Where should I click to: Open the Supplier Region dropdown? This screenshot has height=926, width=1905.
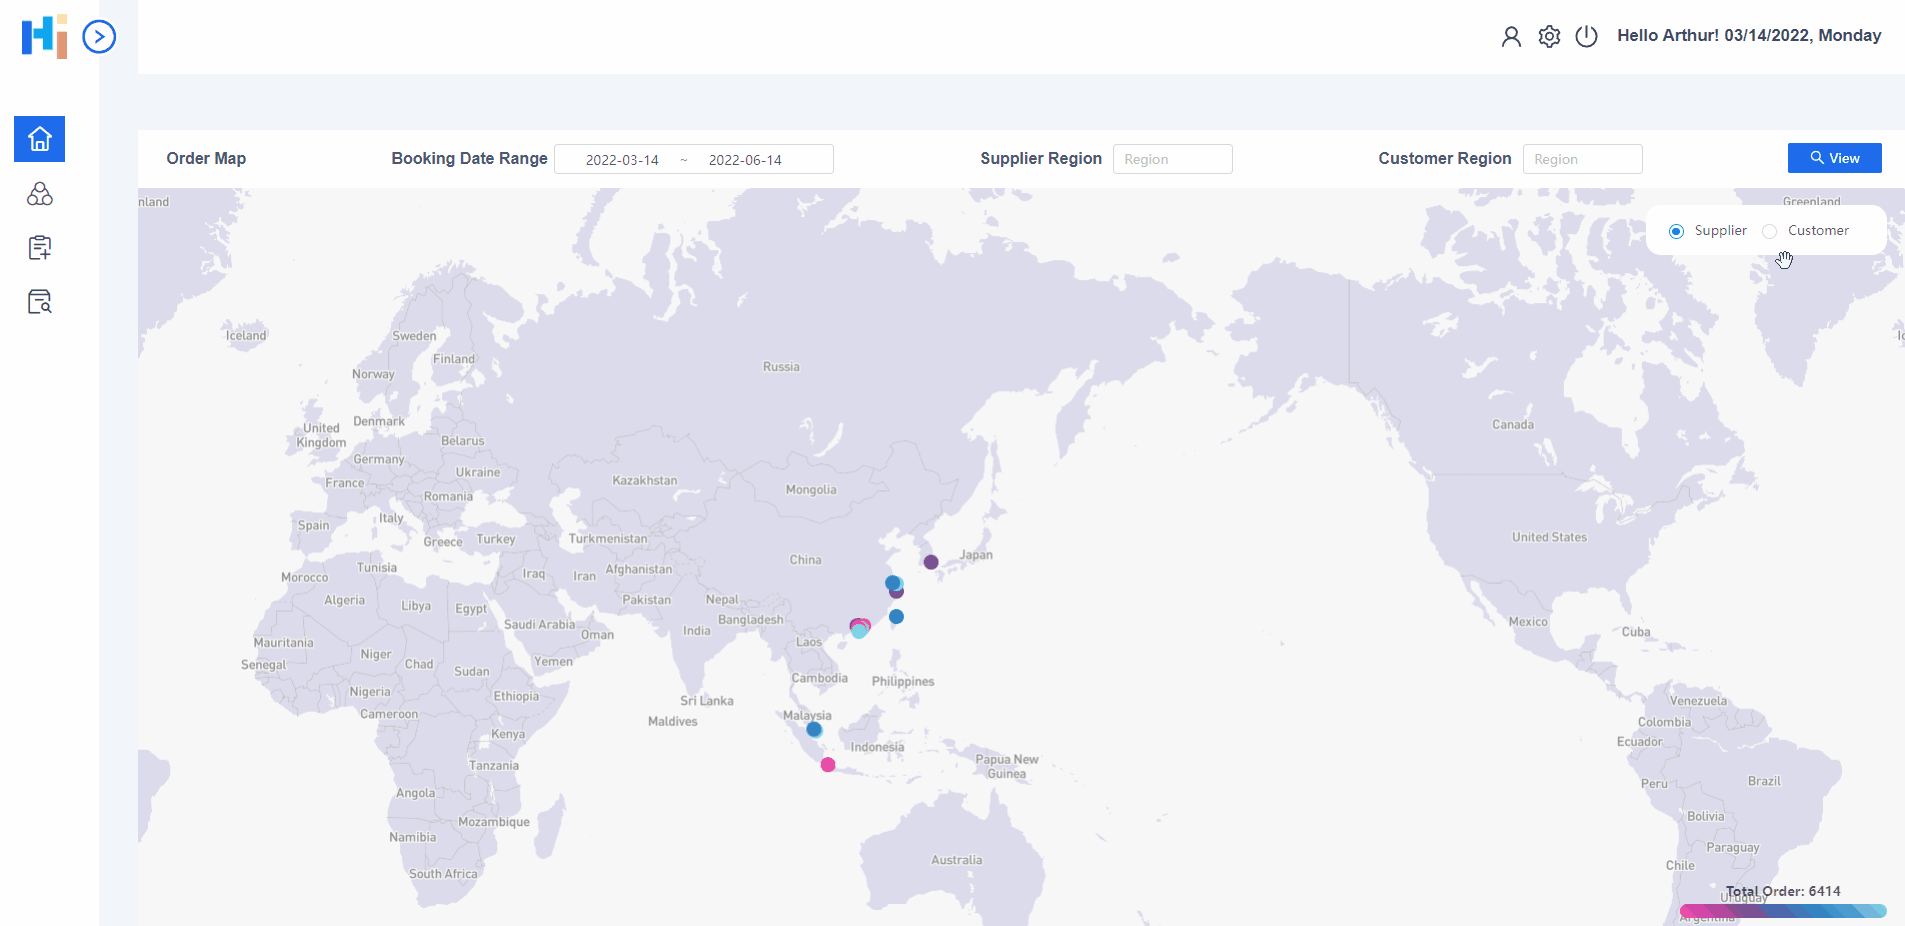[x=1172, y=159]
